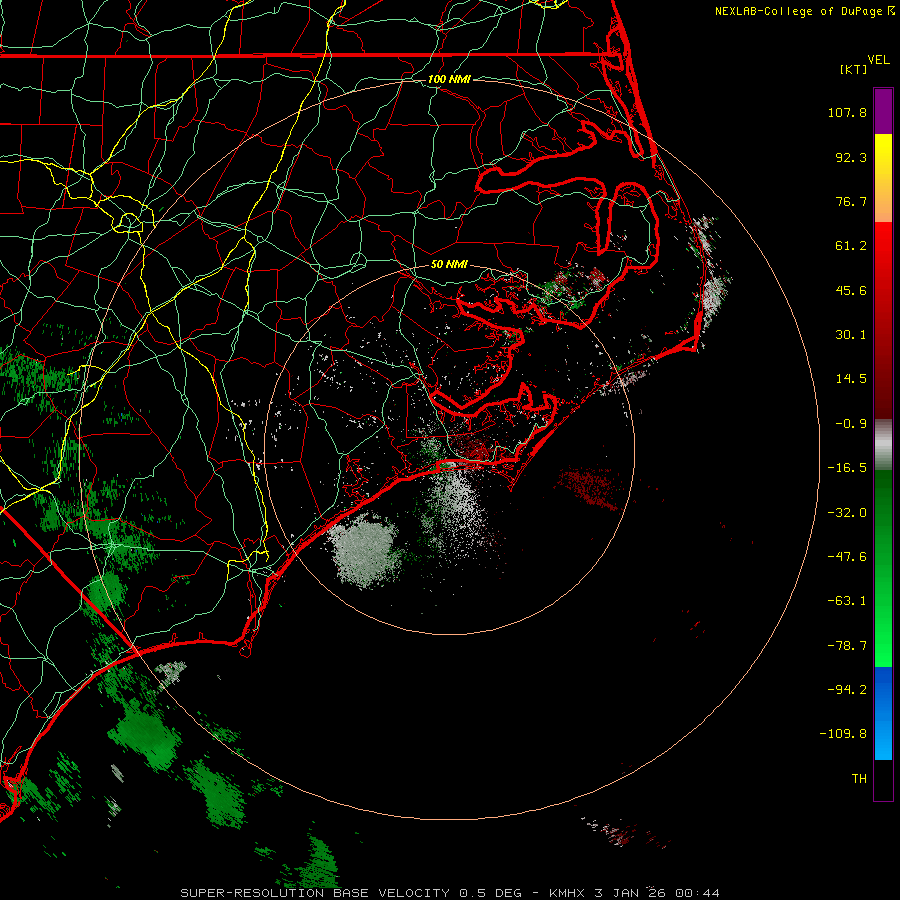Select the 50 NMI range ring label
This screenshot has height=900, width=900.
click(449, 264)
